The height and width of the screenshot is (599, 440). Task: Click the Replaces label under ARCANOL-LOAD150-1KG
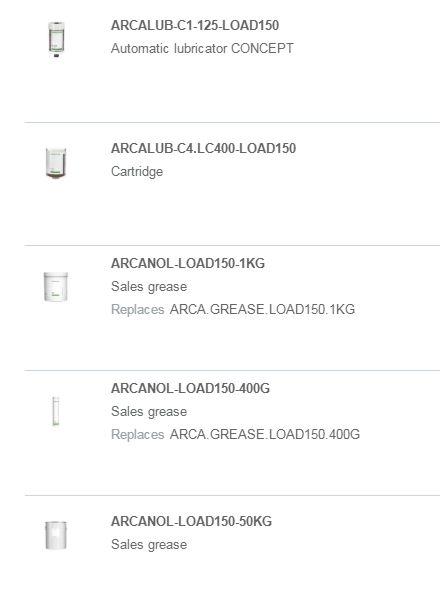pos(138,309)
